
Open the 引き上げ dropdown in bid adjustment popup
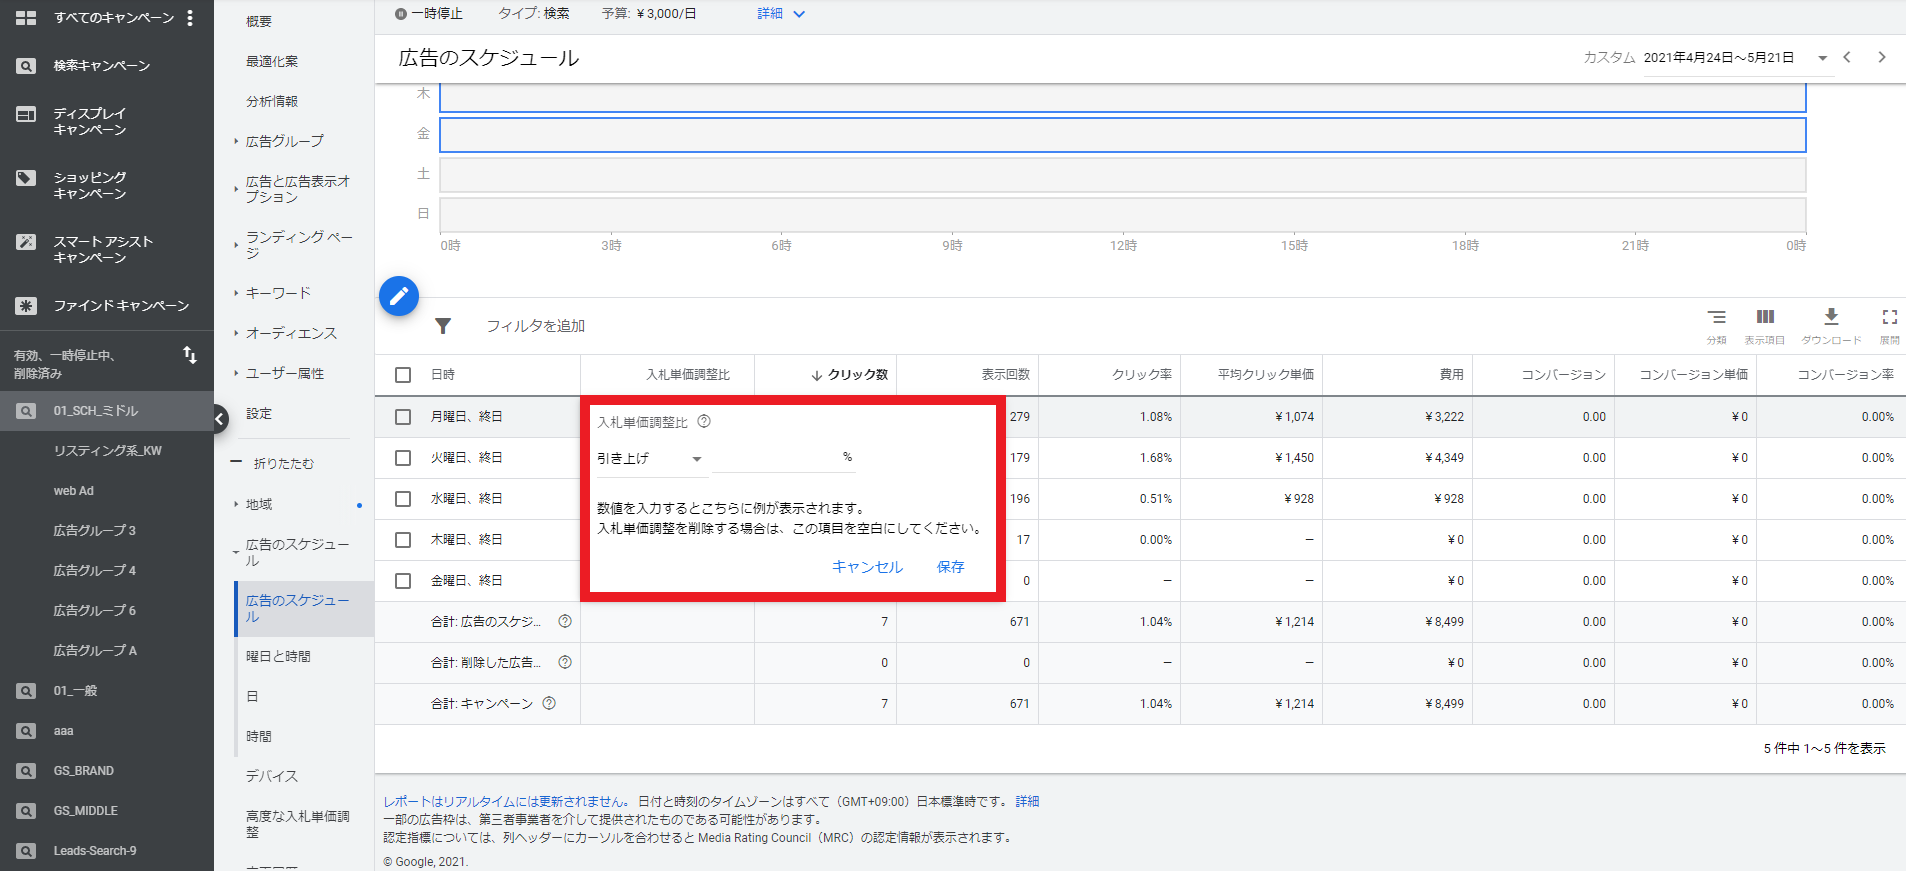click(650, 458)
